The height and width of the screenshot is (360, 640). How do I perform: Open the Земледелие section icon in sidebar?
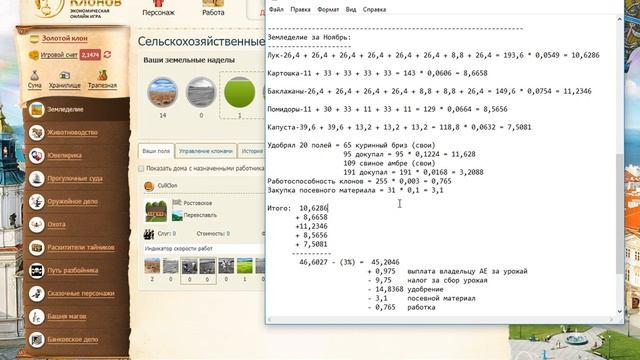coord(36,109)
